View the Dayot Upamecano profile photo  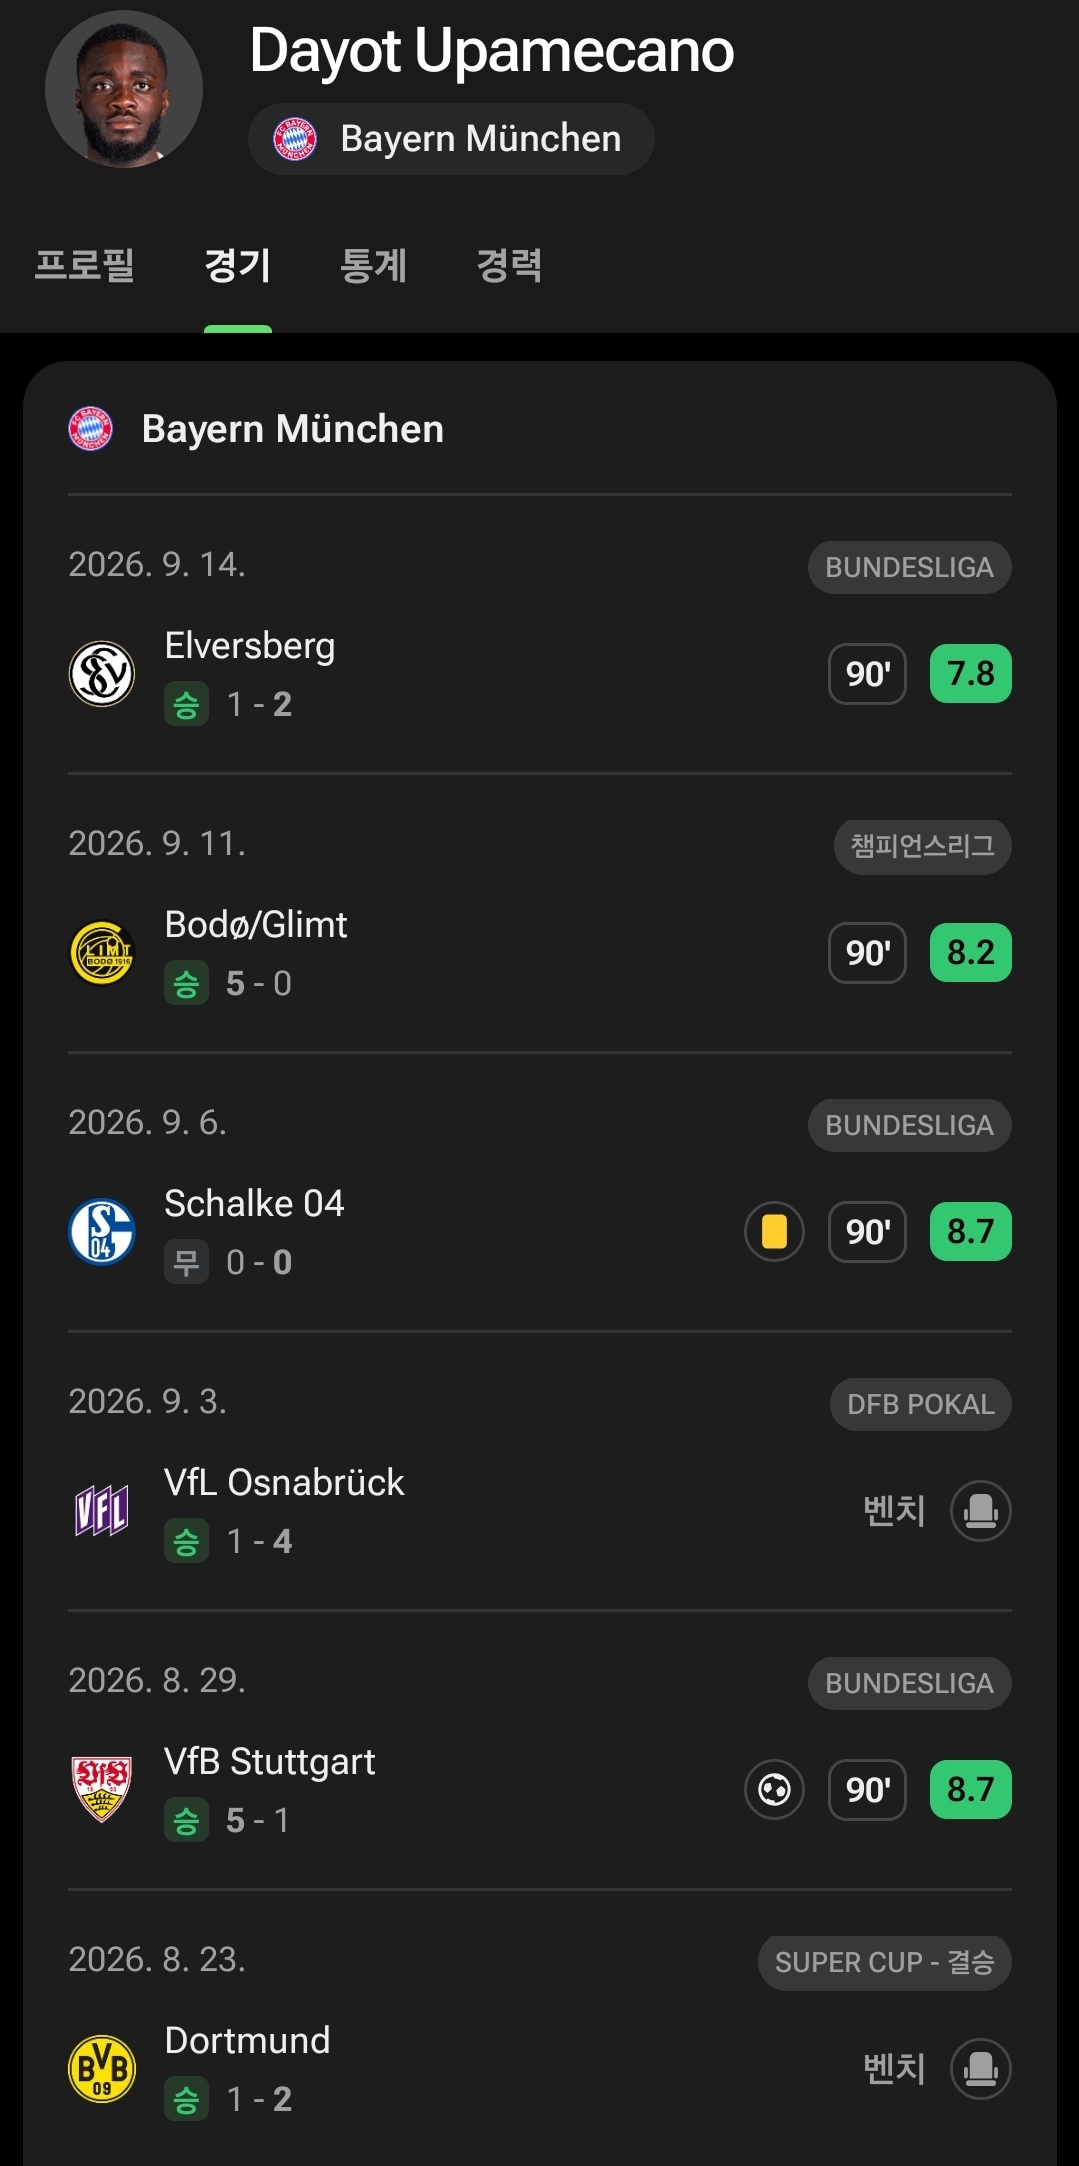pyautogui.click(x=124, y=89)
